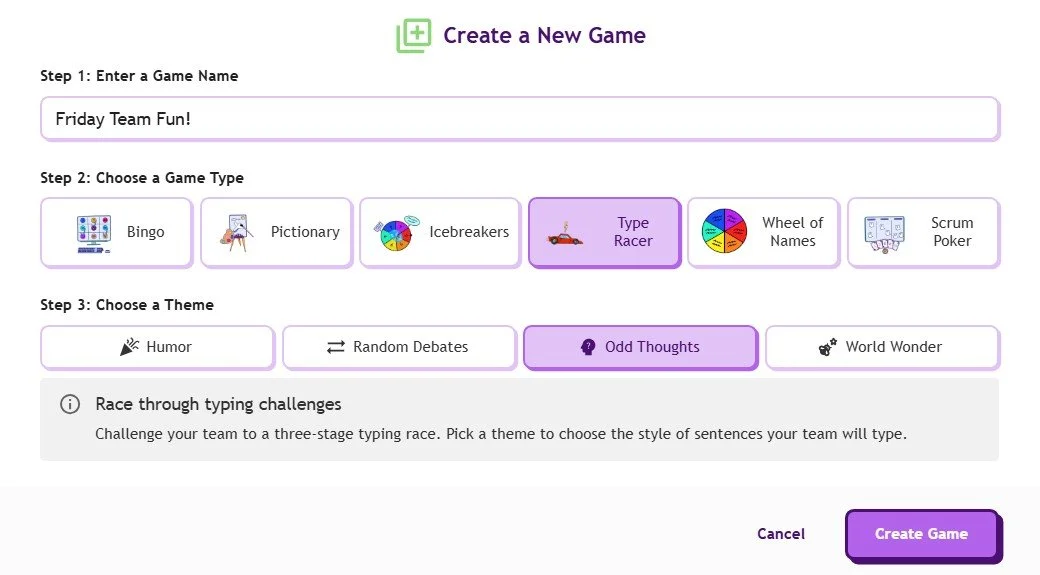Screen dimensions: 1040x575
Task: Click the Bingo grid icon
Action: 94,233
